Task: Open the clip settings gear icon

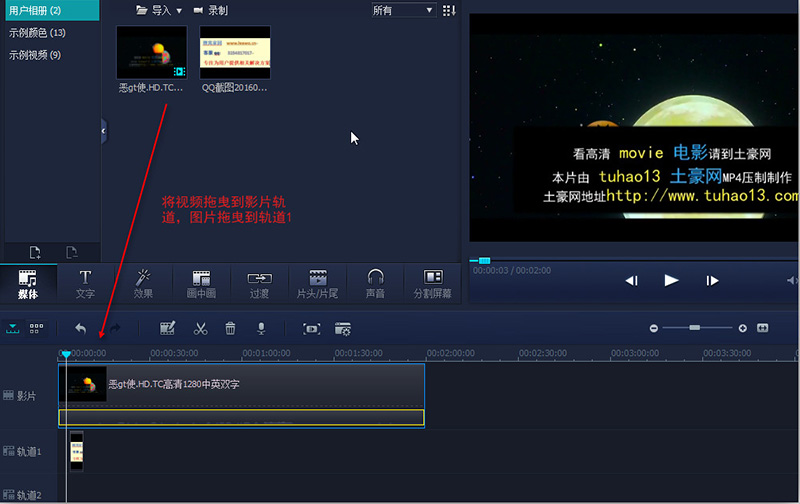Action: click(x=342, y=329)
